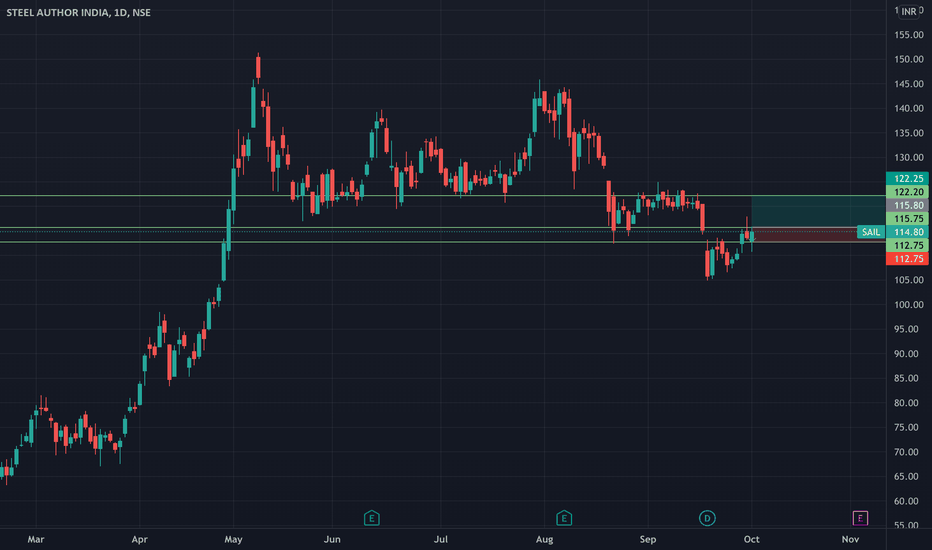Screen dimensions: 932x550
Task: Click the 100.00 price scale value
Action: tap(909, 305)
